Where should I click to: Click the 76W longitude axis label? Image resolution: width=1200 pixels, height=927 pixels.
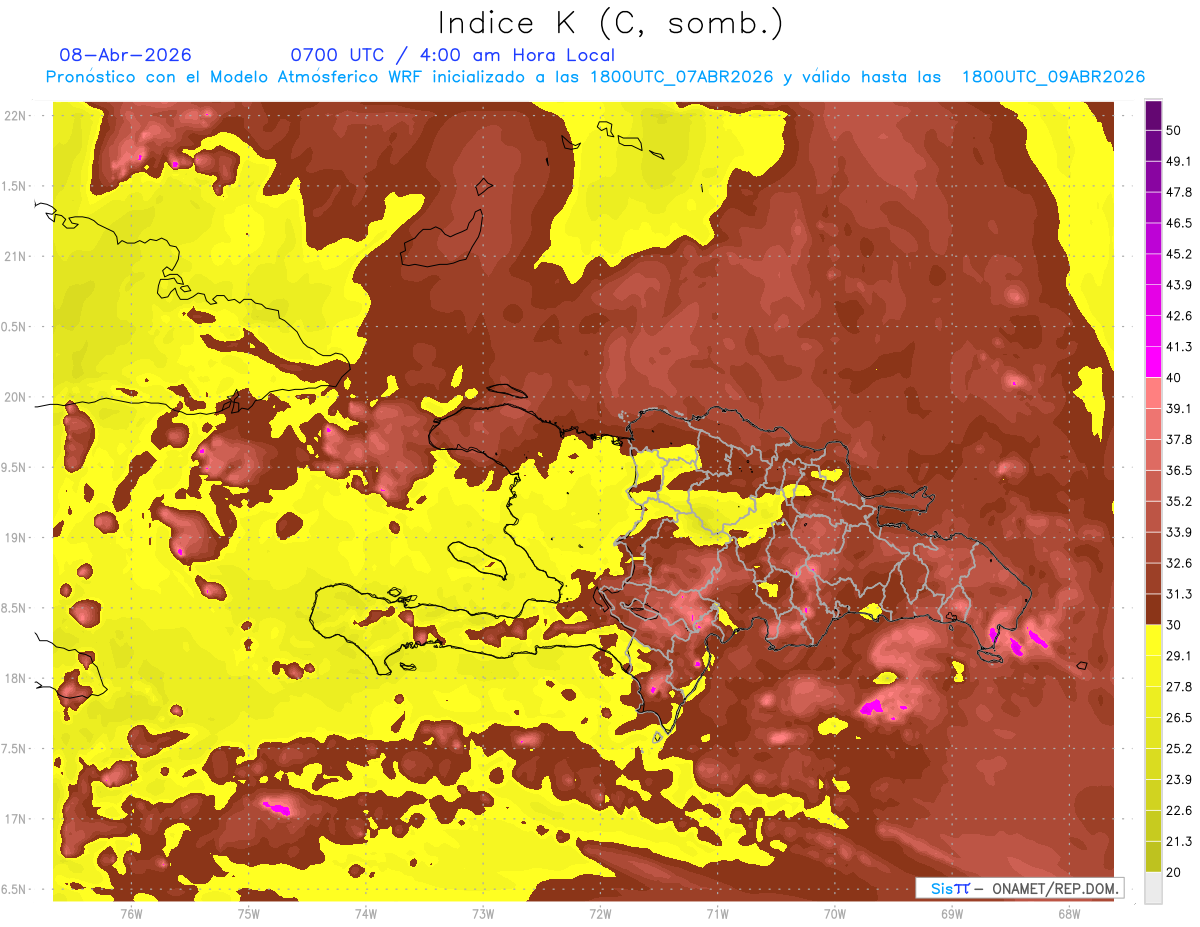[x=131, y=913]
